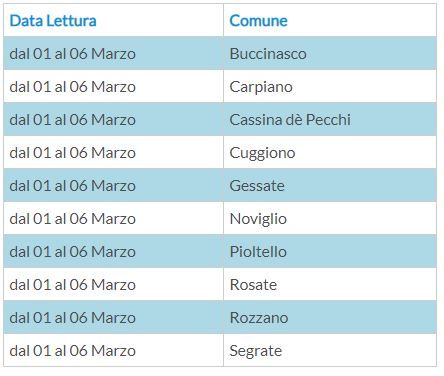
Task: Select the Cuggiono cell
Action: [330, 152]
